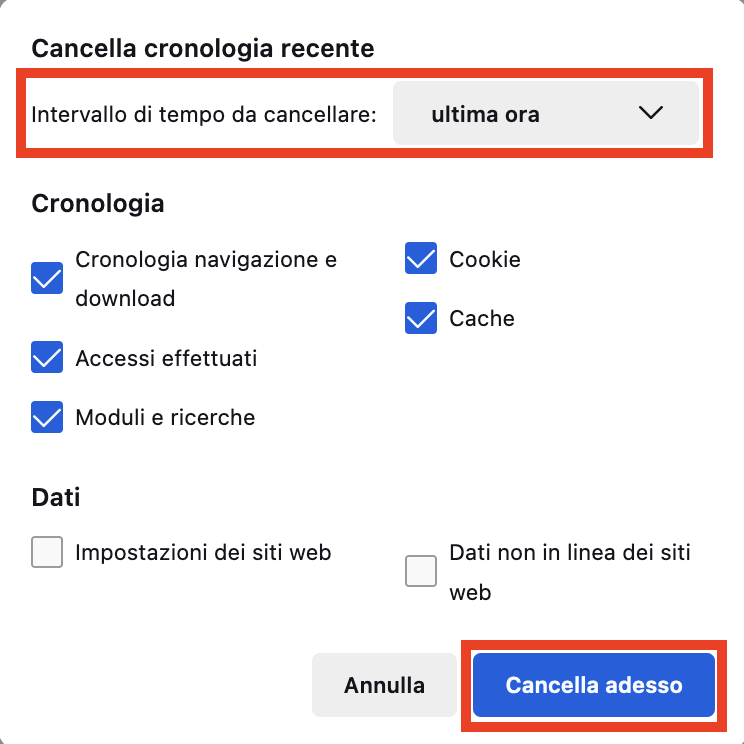Check the "Dati non in linea dei siti web" box

[x=421, y=572]
